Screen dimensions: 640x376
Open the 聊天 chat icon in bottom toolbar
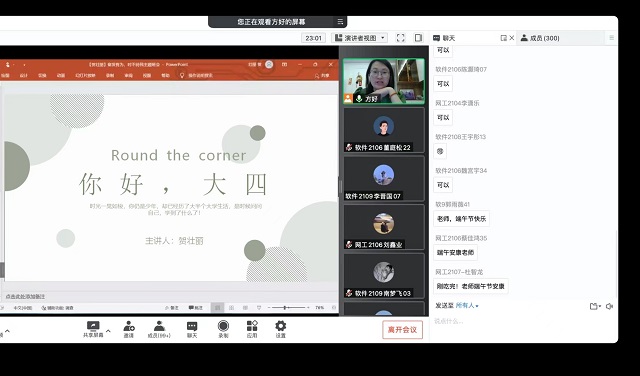(192, 326)
